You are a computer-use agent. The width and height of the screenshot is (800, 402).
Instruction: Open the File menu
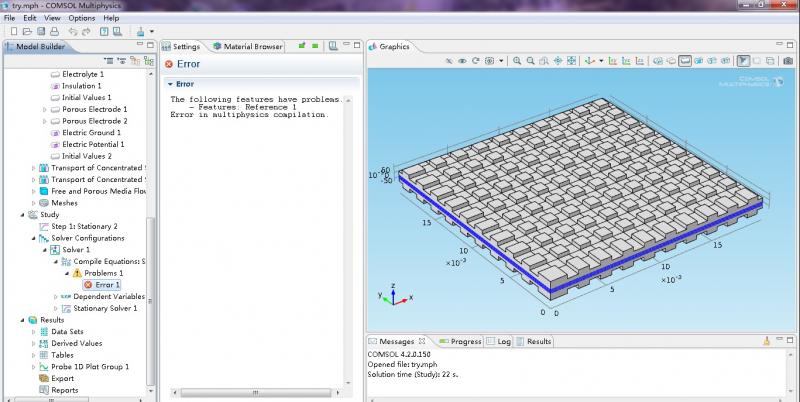tap(9, 18)
